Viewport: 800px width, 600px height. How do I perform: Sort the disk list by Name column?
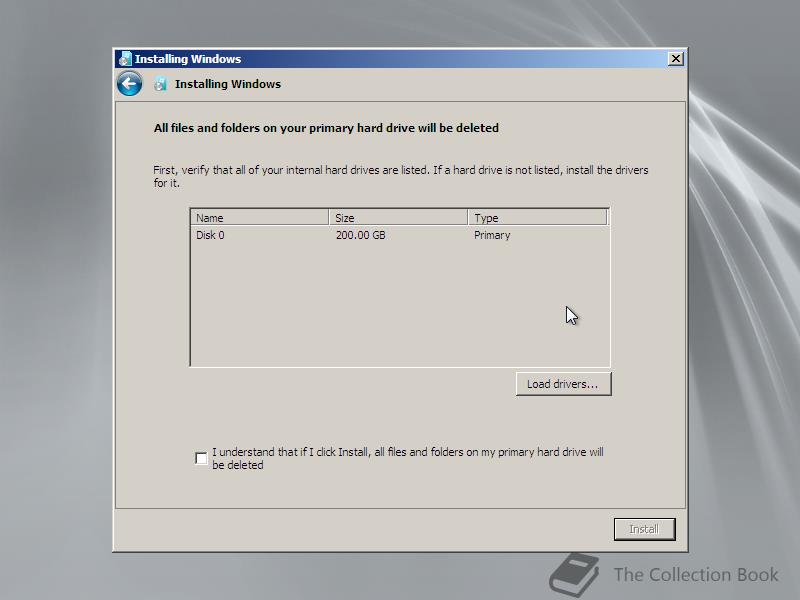pos(260,218)
